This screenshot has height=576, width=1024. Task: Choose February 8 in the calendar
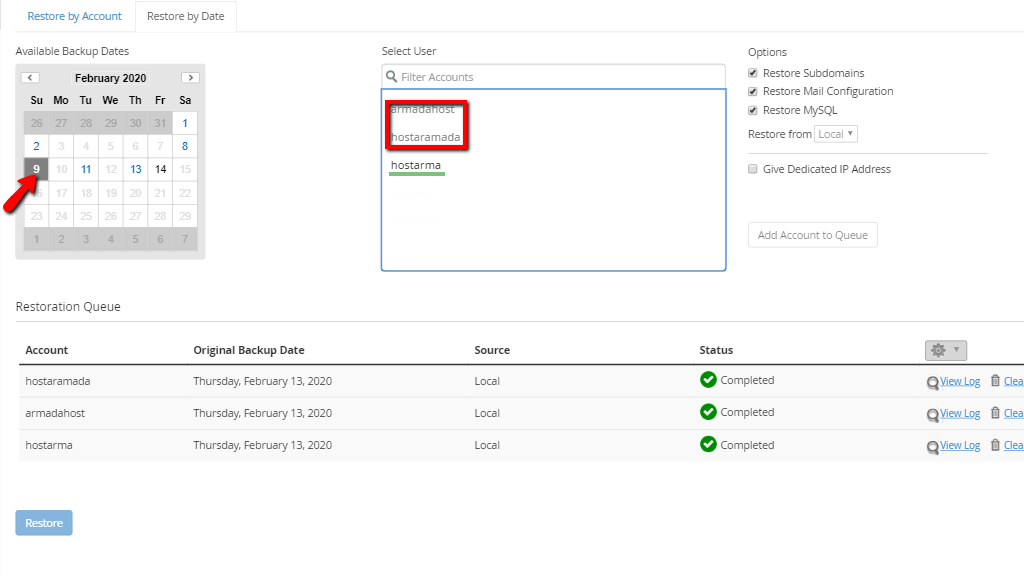[x=185, y=146]
